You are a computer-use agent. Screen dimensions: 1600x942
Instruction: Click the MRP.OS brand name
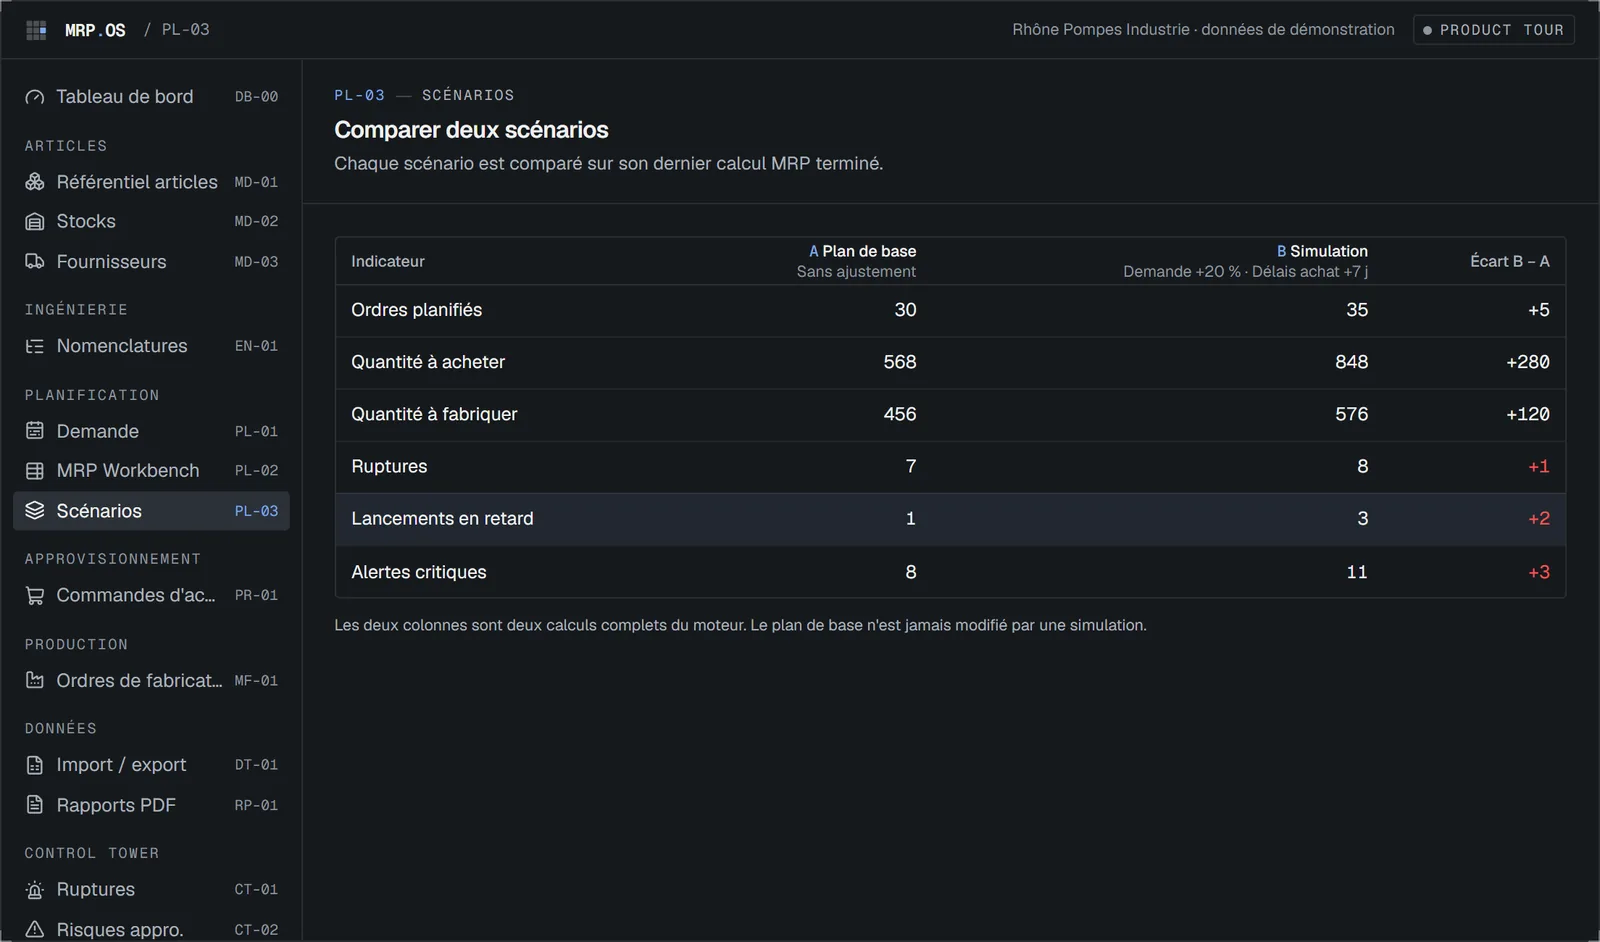[95, 30]
